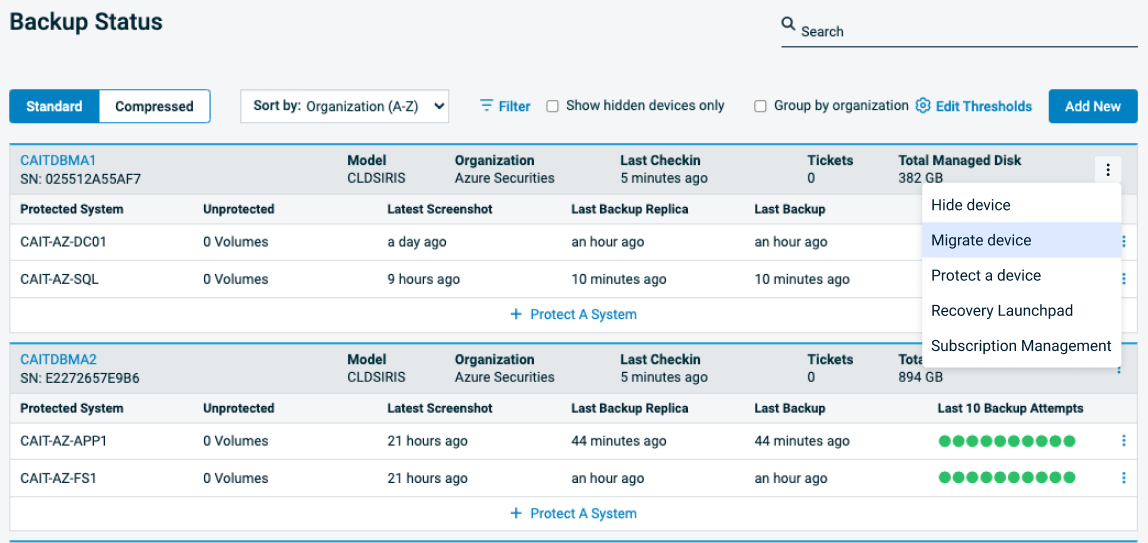The image size is (1148, 543).
Task: Click the CAIT-AZ-SQL protected system
Action: pos(59,279)
